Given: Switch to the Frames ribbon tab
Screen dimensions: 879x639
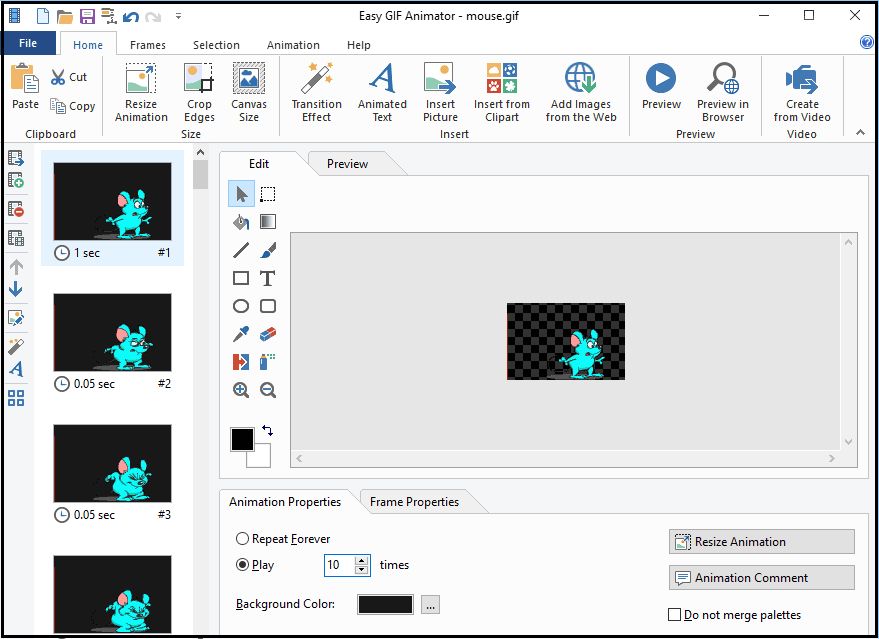Looking at the screenshot, I should point(148,45).
